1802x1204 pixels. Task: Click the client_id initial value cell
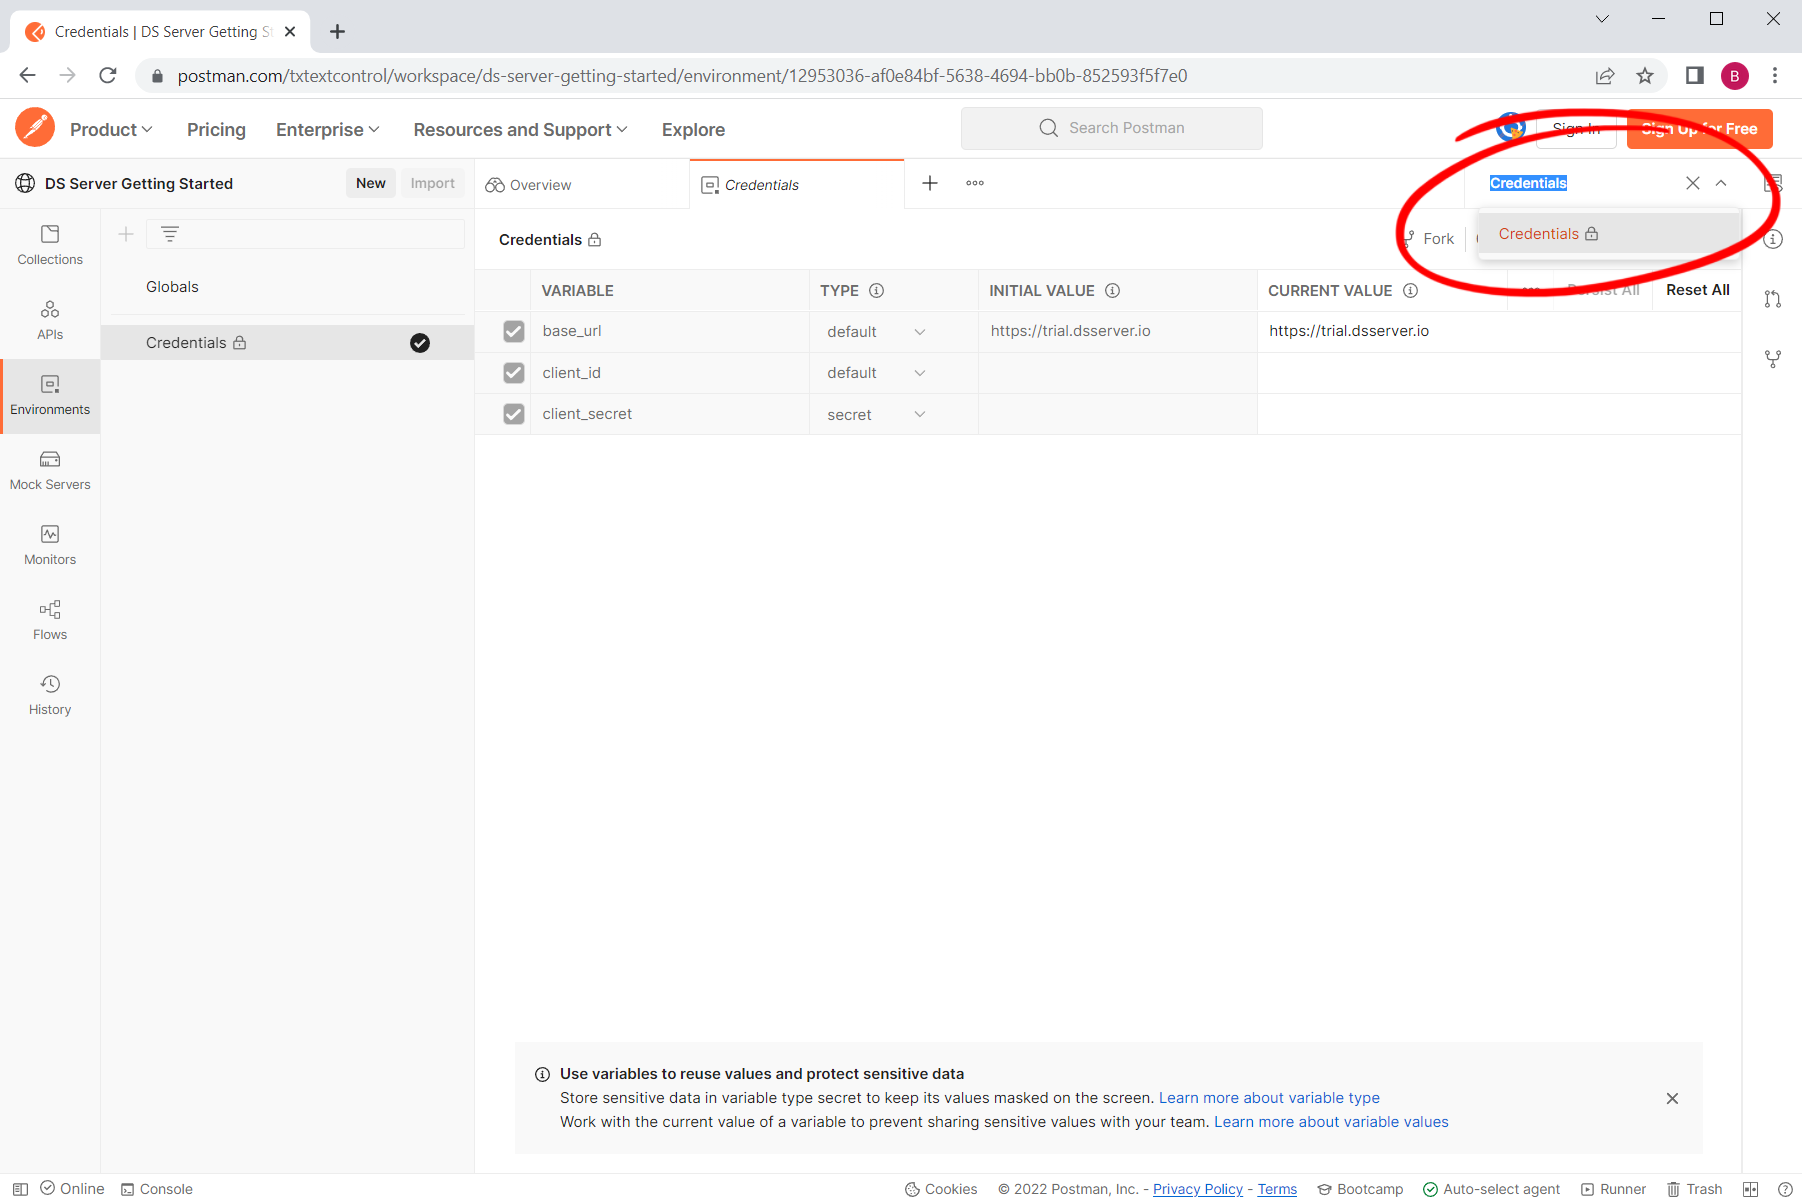pos(1118,373)
